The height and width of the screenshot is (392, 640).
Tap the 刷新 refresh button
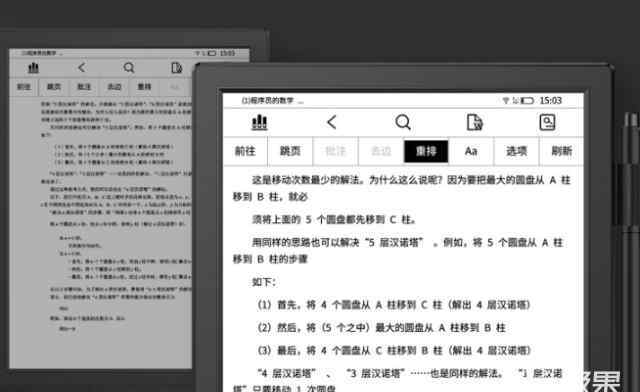pos(562,151)
